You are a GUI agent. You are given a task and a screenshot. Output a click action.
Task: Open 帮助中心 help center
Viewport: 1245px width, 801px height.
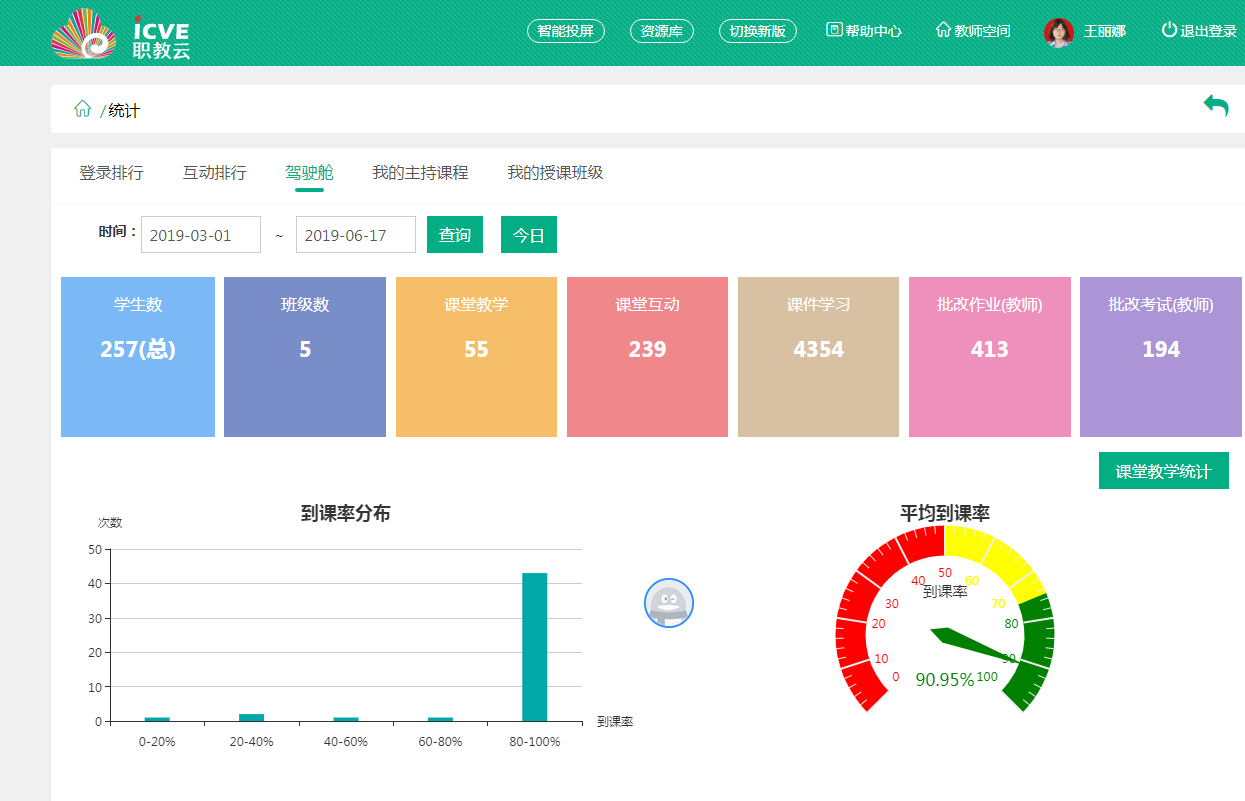click(864, 31)
